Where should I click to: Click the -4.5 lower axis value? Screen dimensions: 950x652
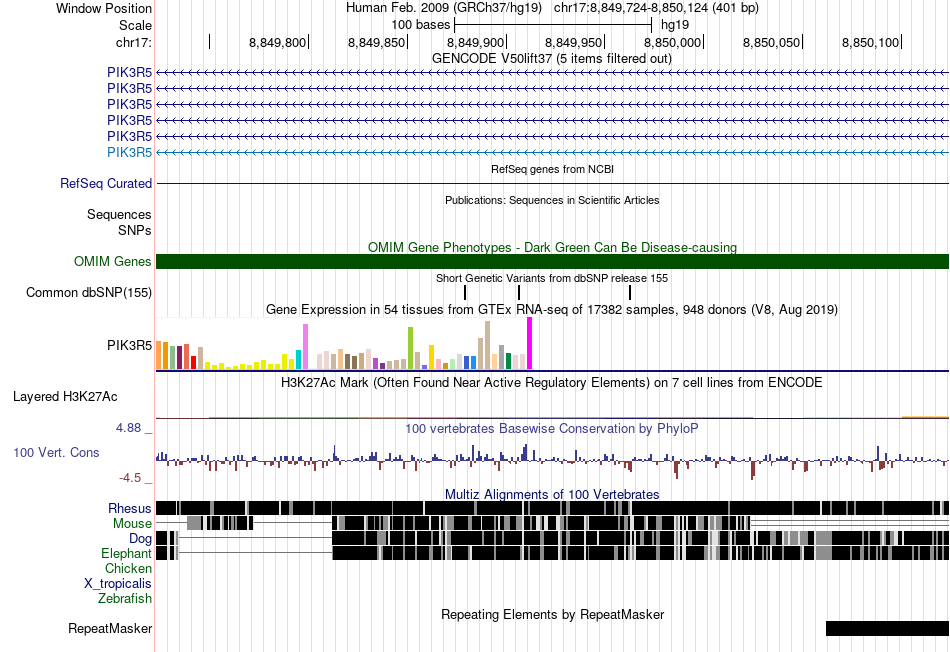coord(130,477)
